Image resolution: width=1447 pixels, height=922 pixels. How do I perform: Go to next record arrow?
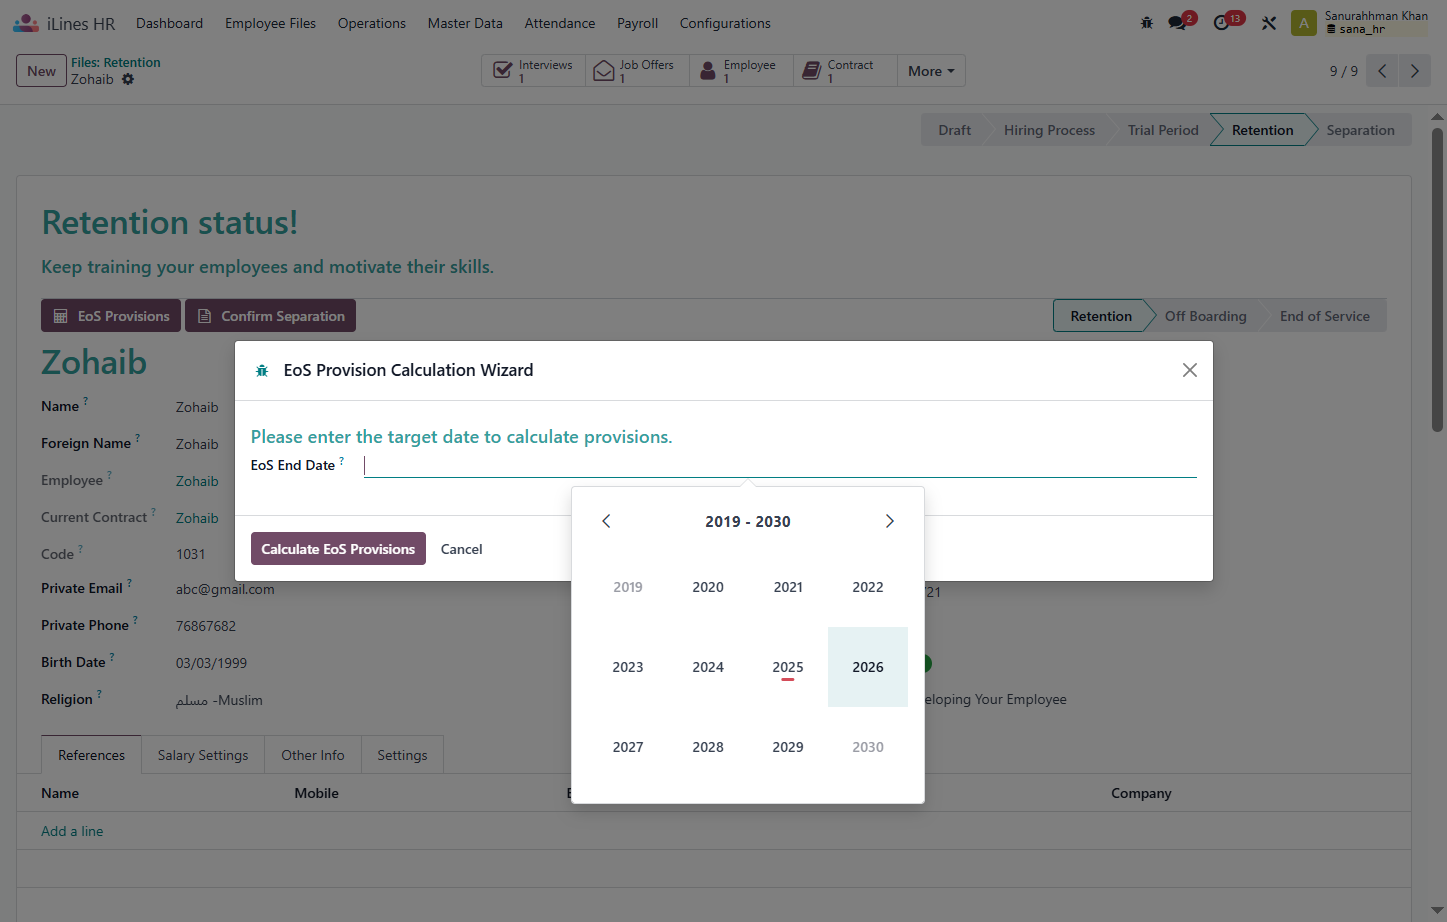point(1414,71)
